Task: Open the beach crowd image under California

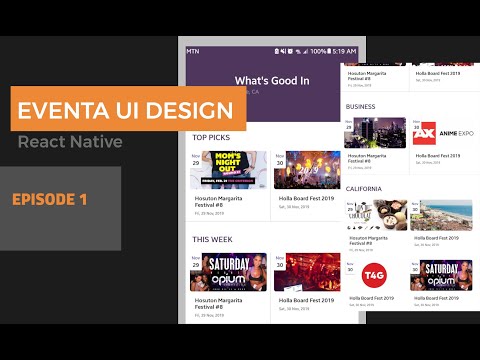Action: 441,215
